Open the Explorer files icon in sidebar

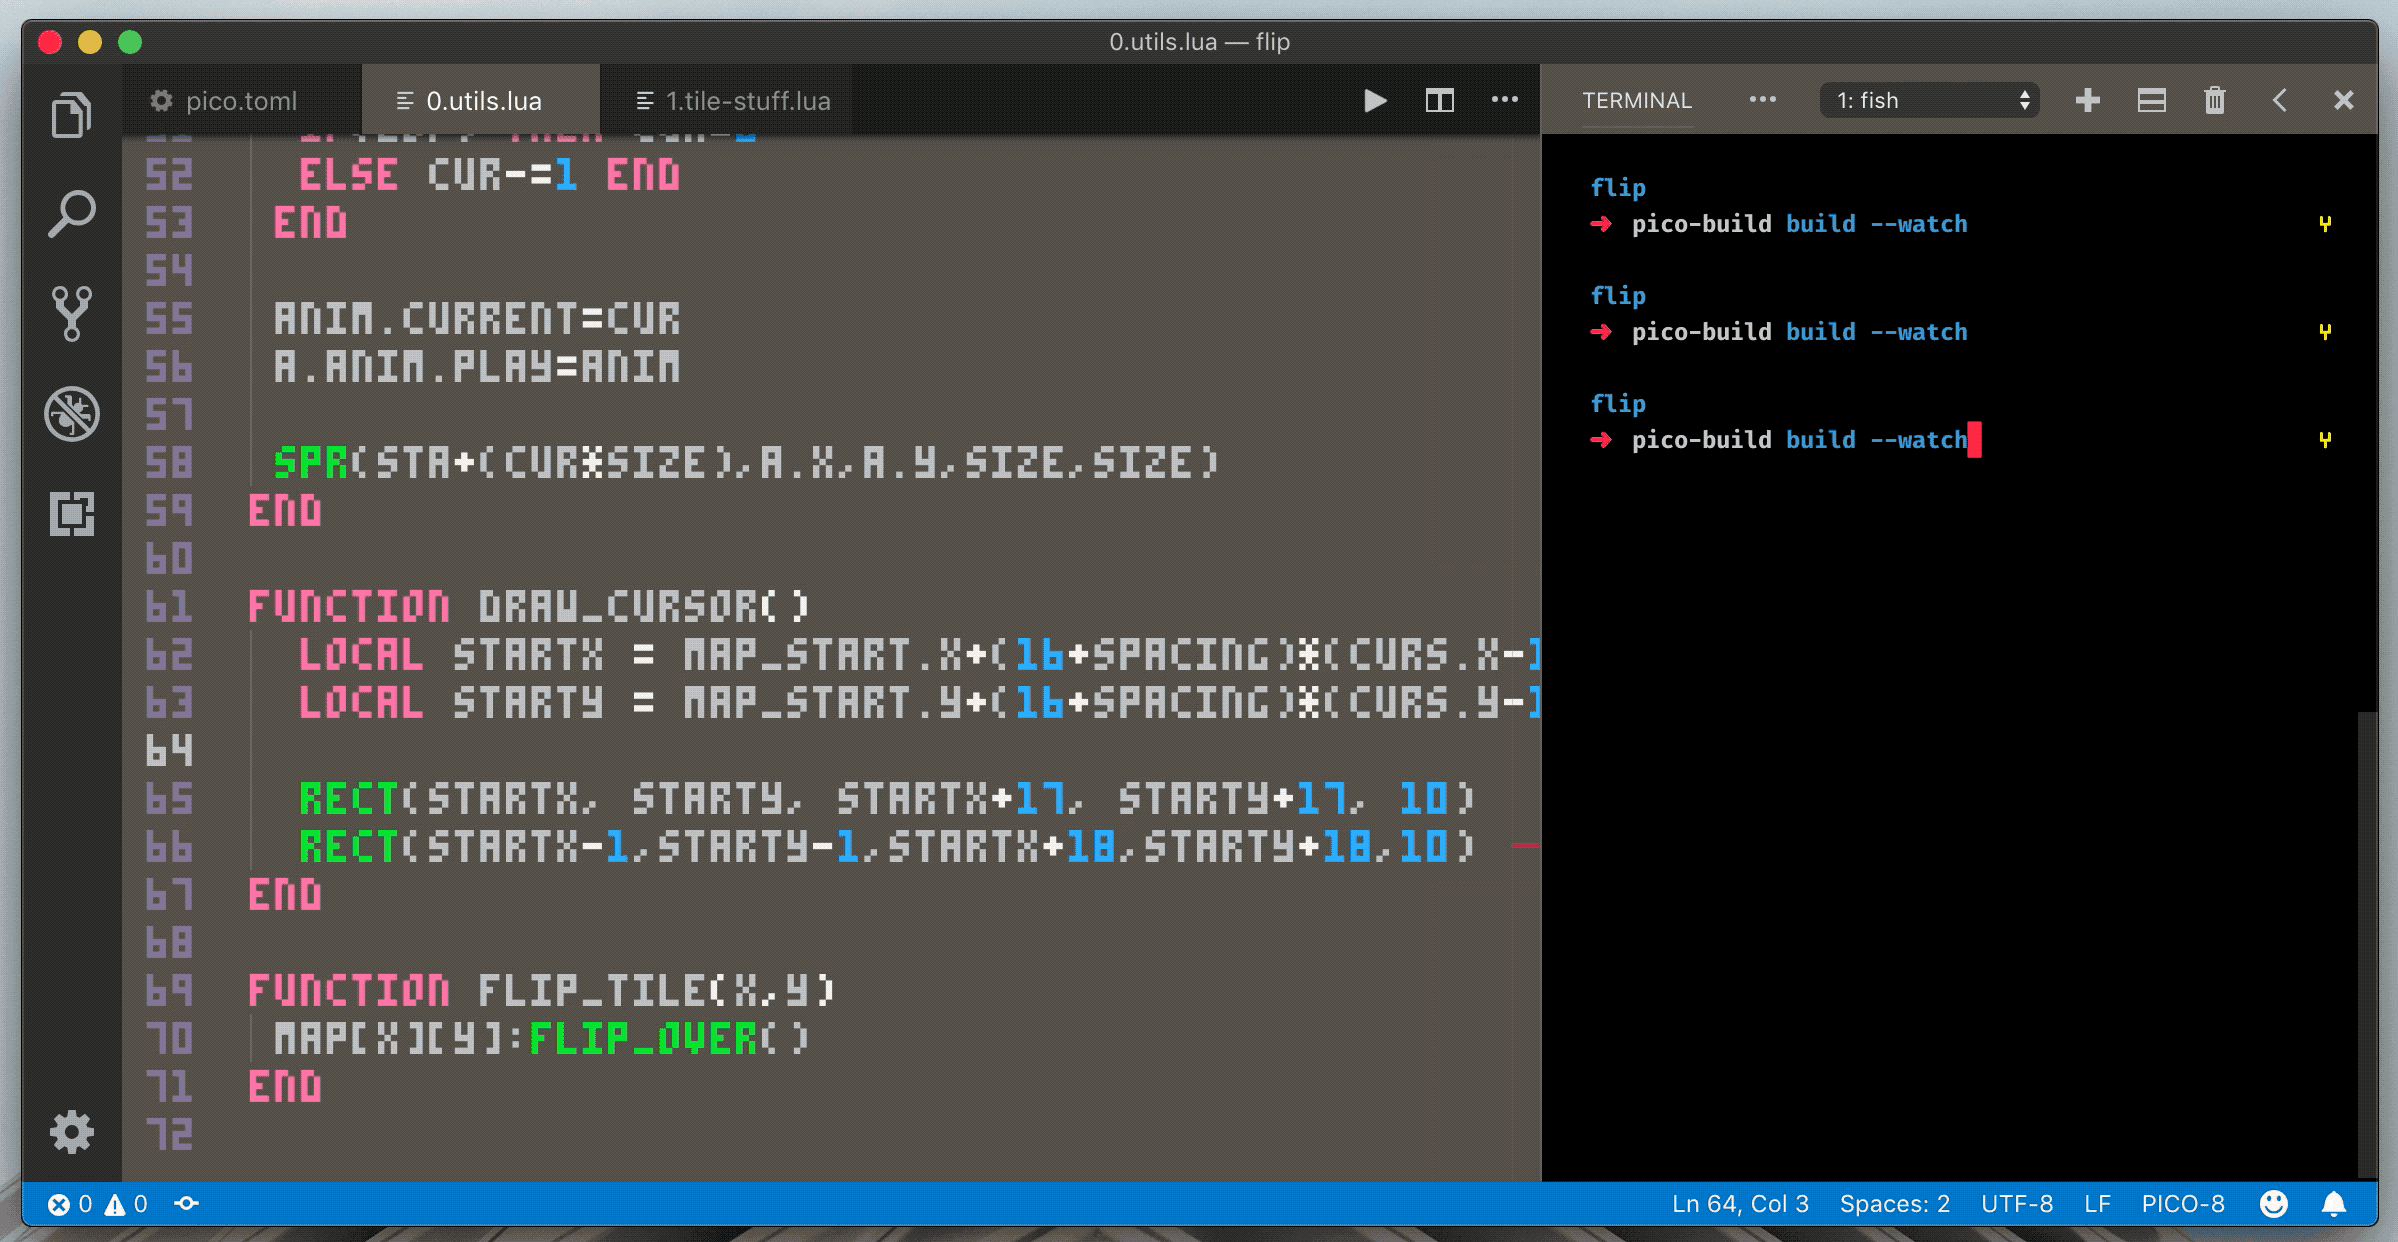click(x=71, y=116)
